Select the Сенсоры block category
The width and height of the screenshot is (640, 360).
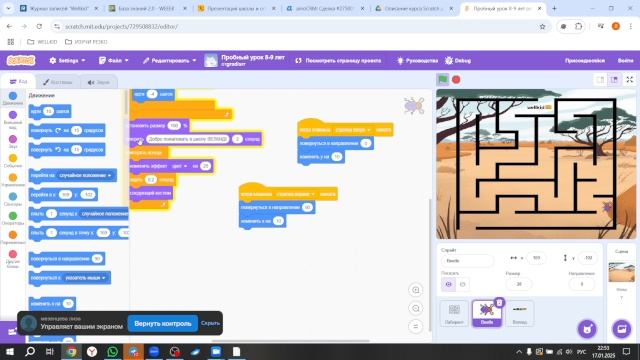[x=13, y=197]
